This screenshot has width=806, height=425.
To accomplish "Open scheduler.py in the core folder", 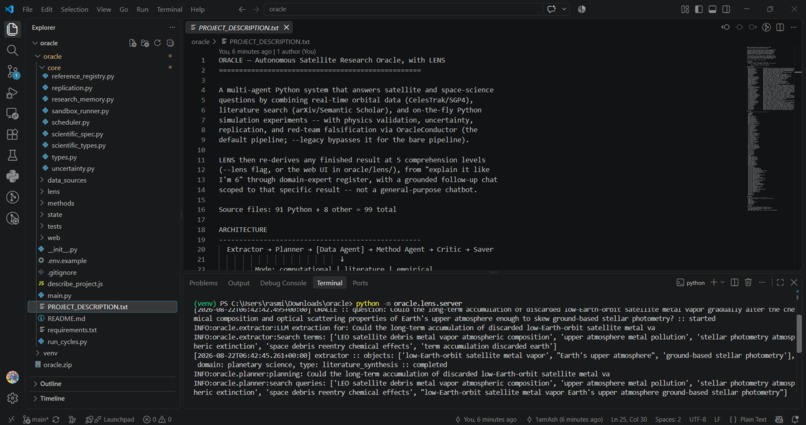I will click(x=70, y=122).
